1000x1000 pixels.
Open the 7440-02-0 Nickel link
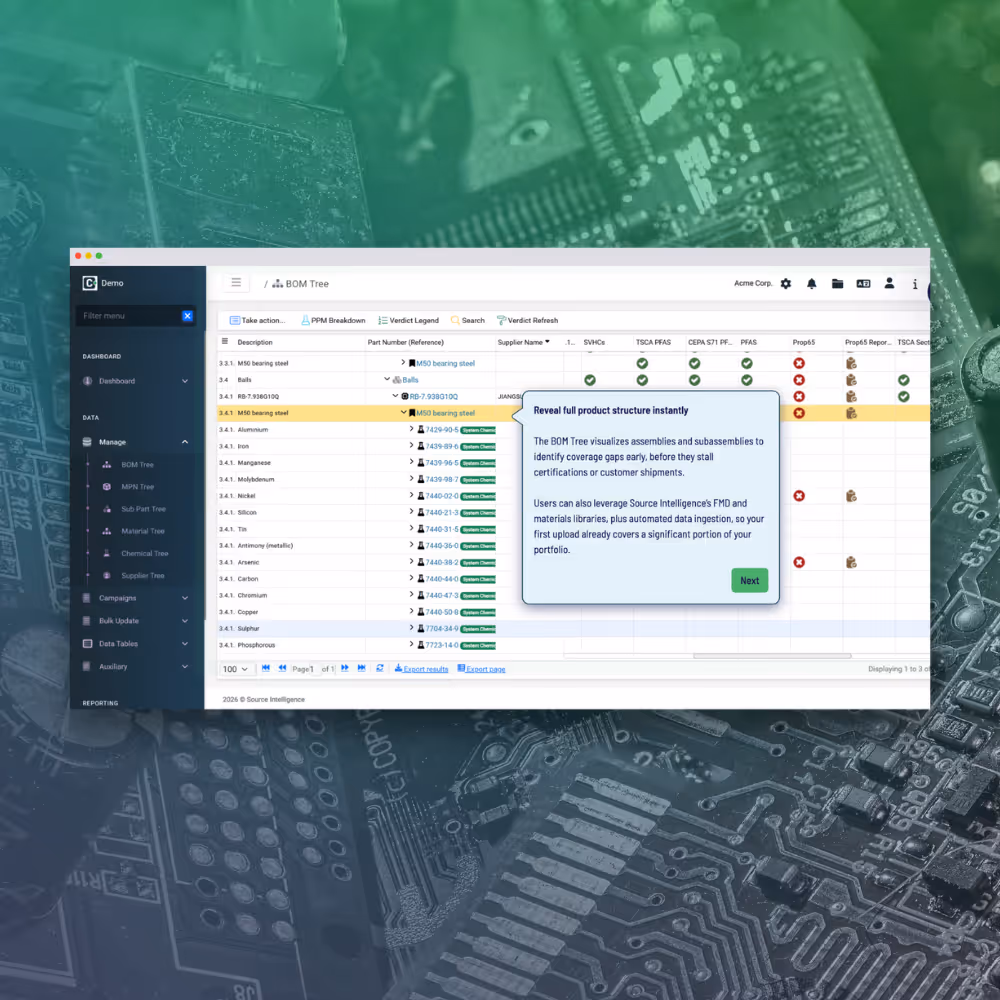click(x=442, y=496)
